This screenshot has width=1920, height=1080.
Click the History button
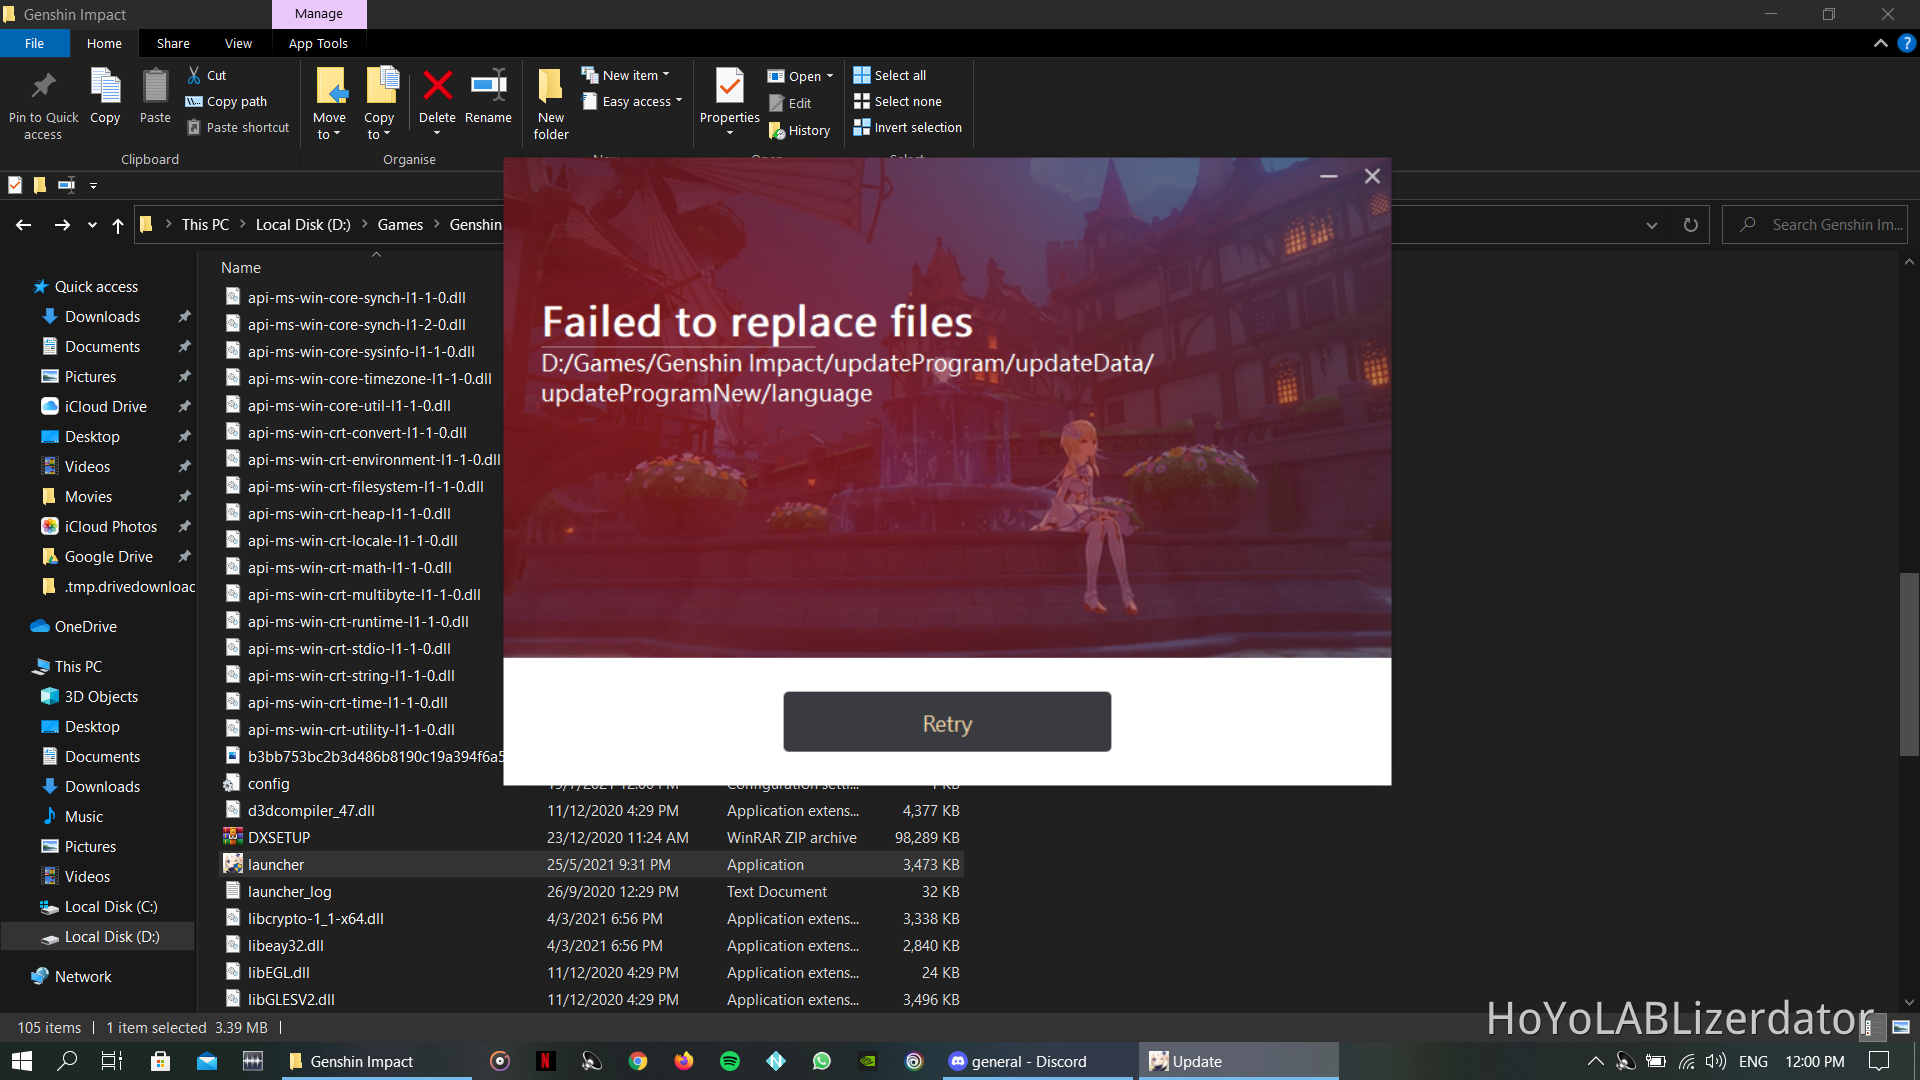(x=800, y=130)
